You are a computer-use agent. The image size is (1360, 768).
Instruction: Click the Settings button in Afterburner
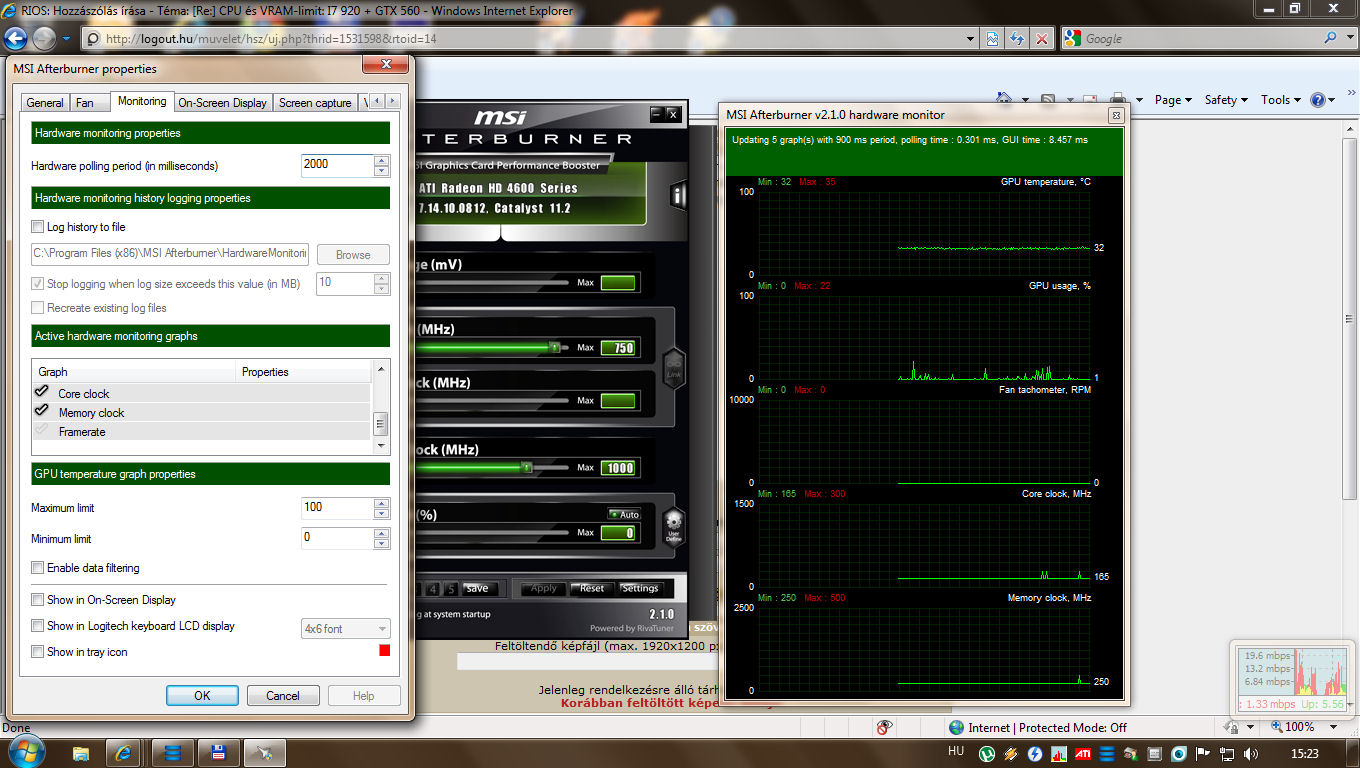tap(640, 588)
